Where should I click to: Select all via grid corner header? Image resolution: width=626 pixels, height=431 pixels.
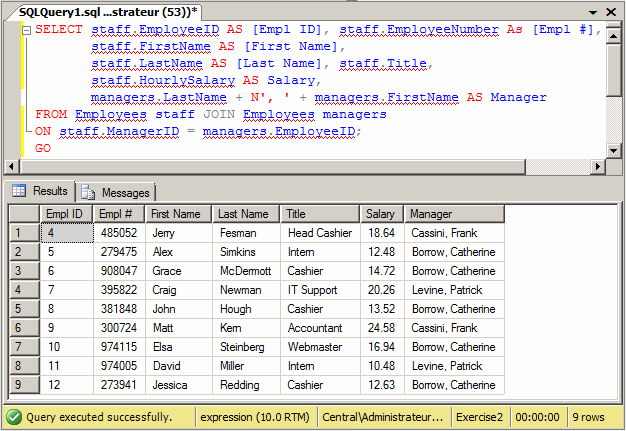pos(24,214)
